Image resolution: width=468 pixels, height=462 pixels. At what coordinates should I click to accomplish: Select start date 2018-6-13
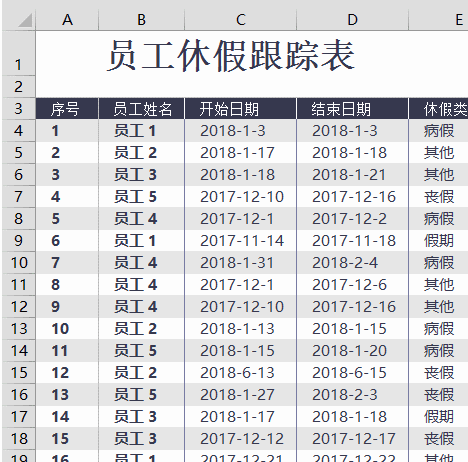[x=240, y=373]
